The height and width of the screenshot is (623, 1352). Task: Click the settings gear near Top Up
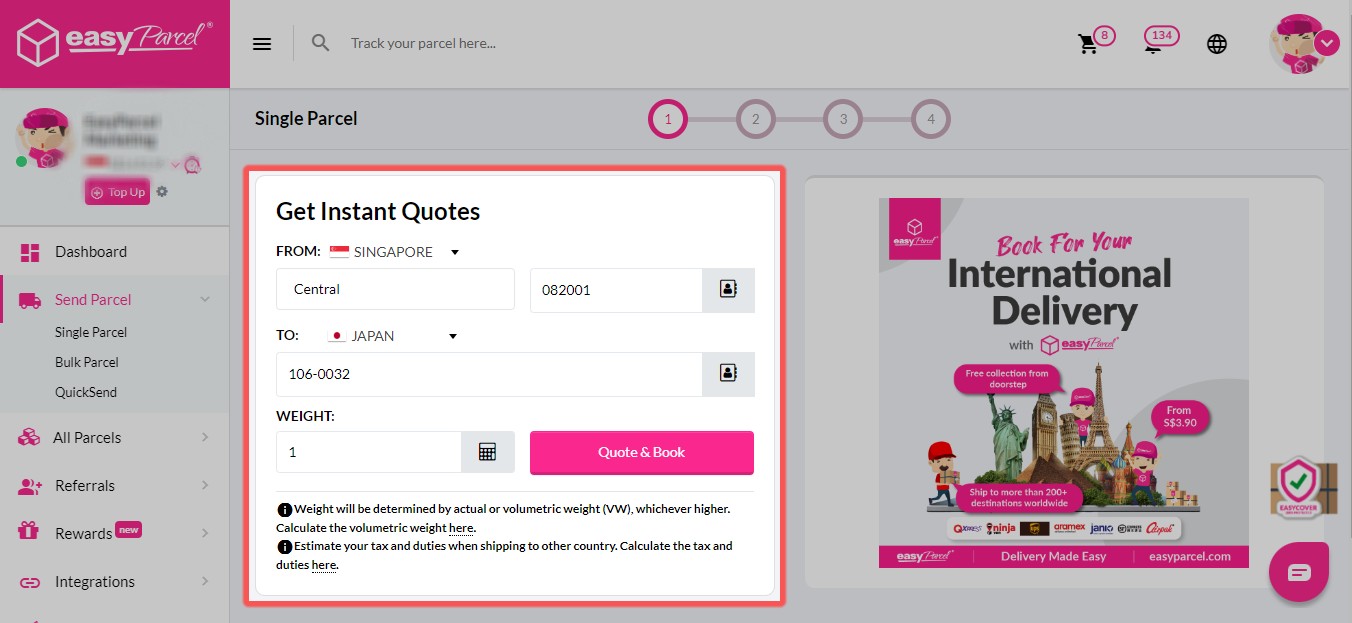(162, 191)
